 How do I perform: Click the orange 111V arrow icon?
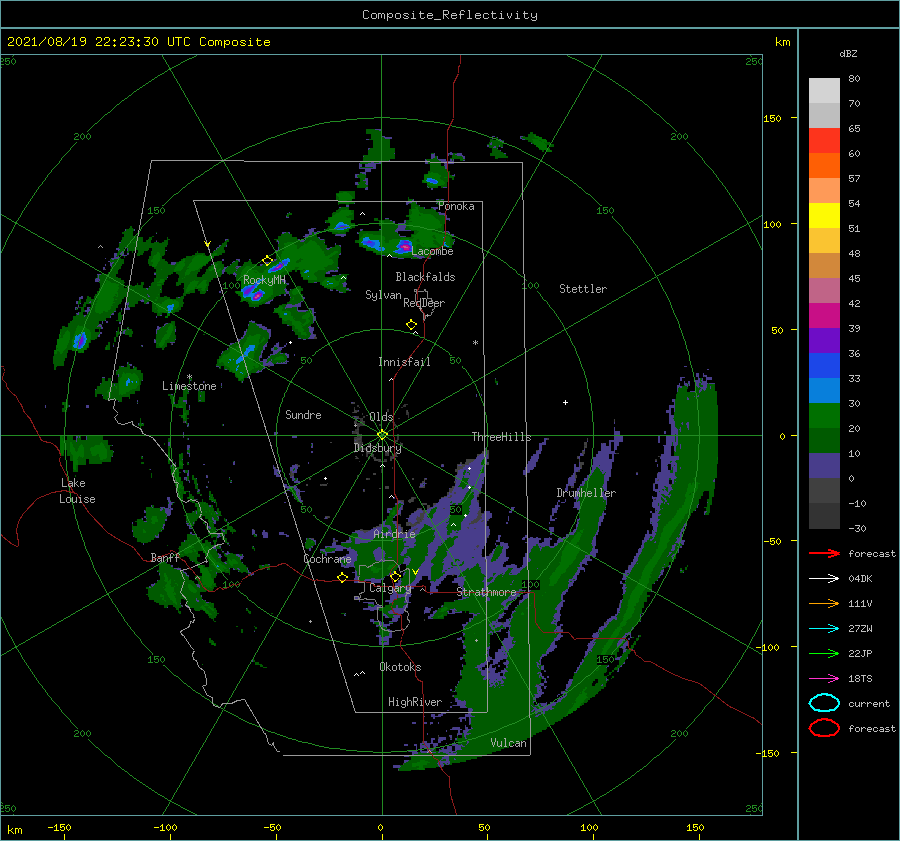824,603
